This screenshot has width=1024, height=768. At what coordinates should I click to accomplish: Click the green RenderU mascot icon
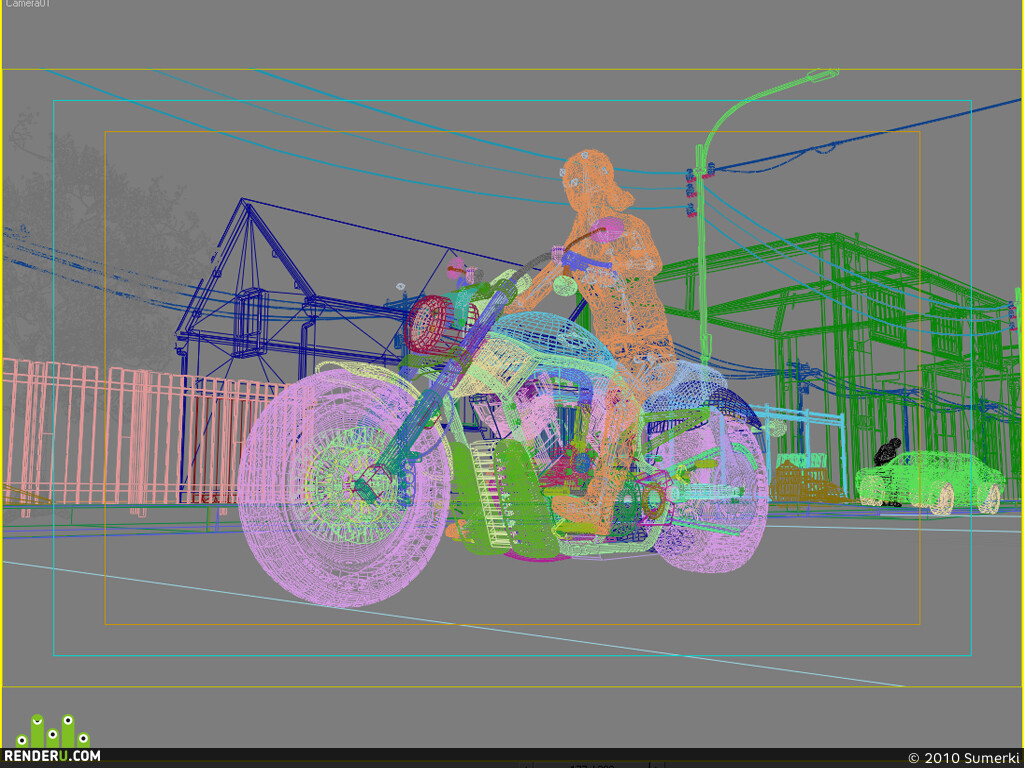(52, 731)
